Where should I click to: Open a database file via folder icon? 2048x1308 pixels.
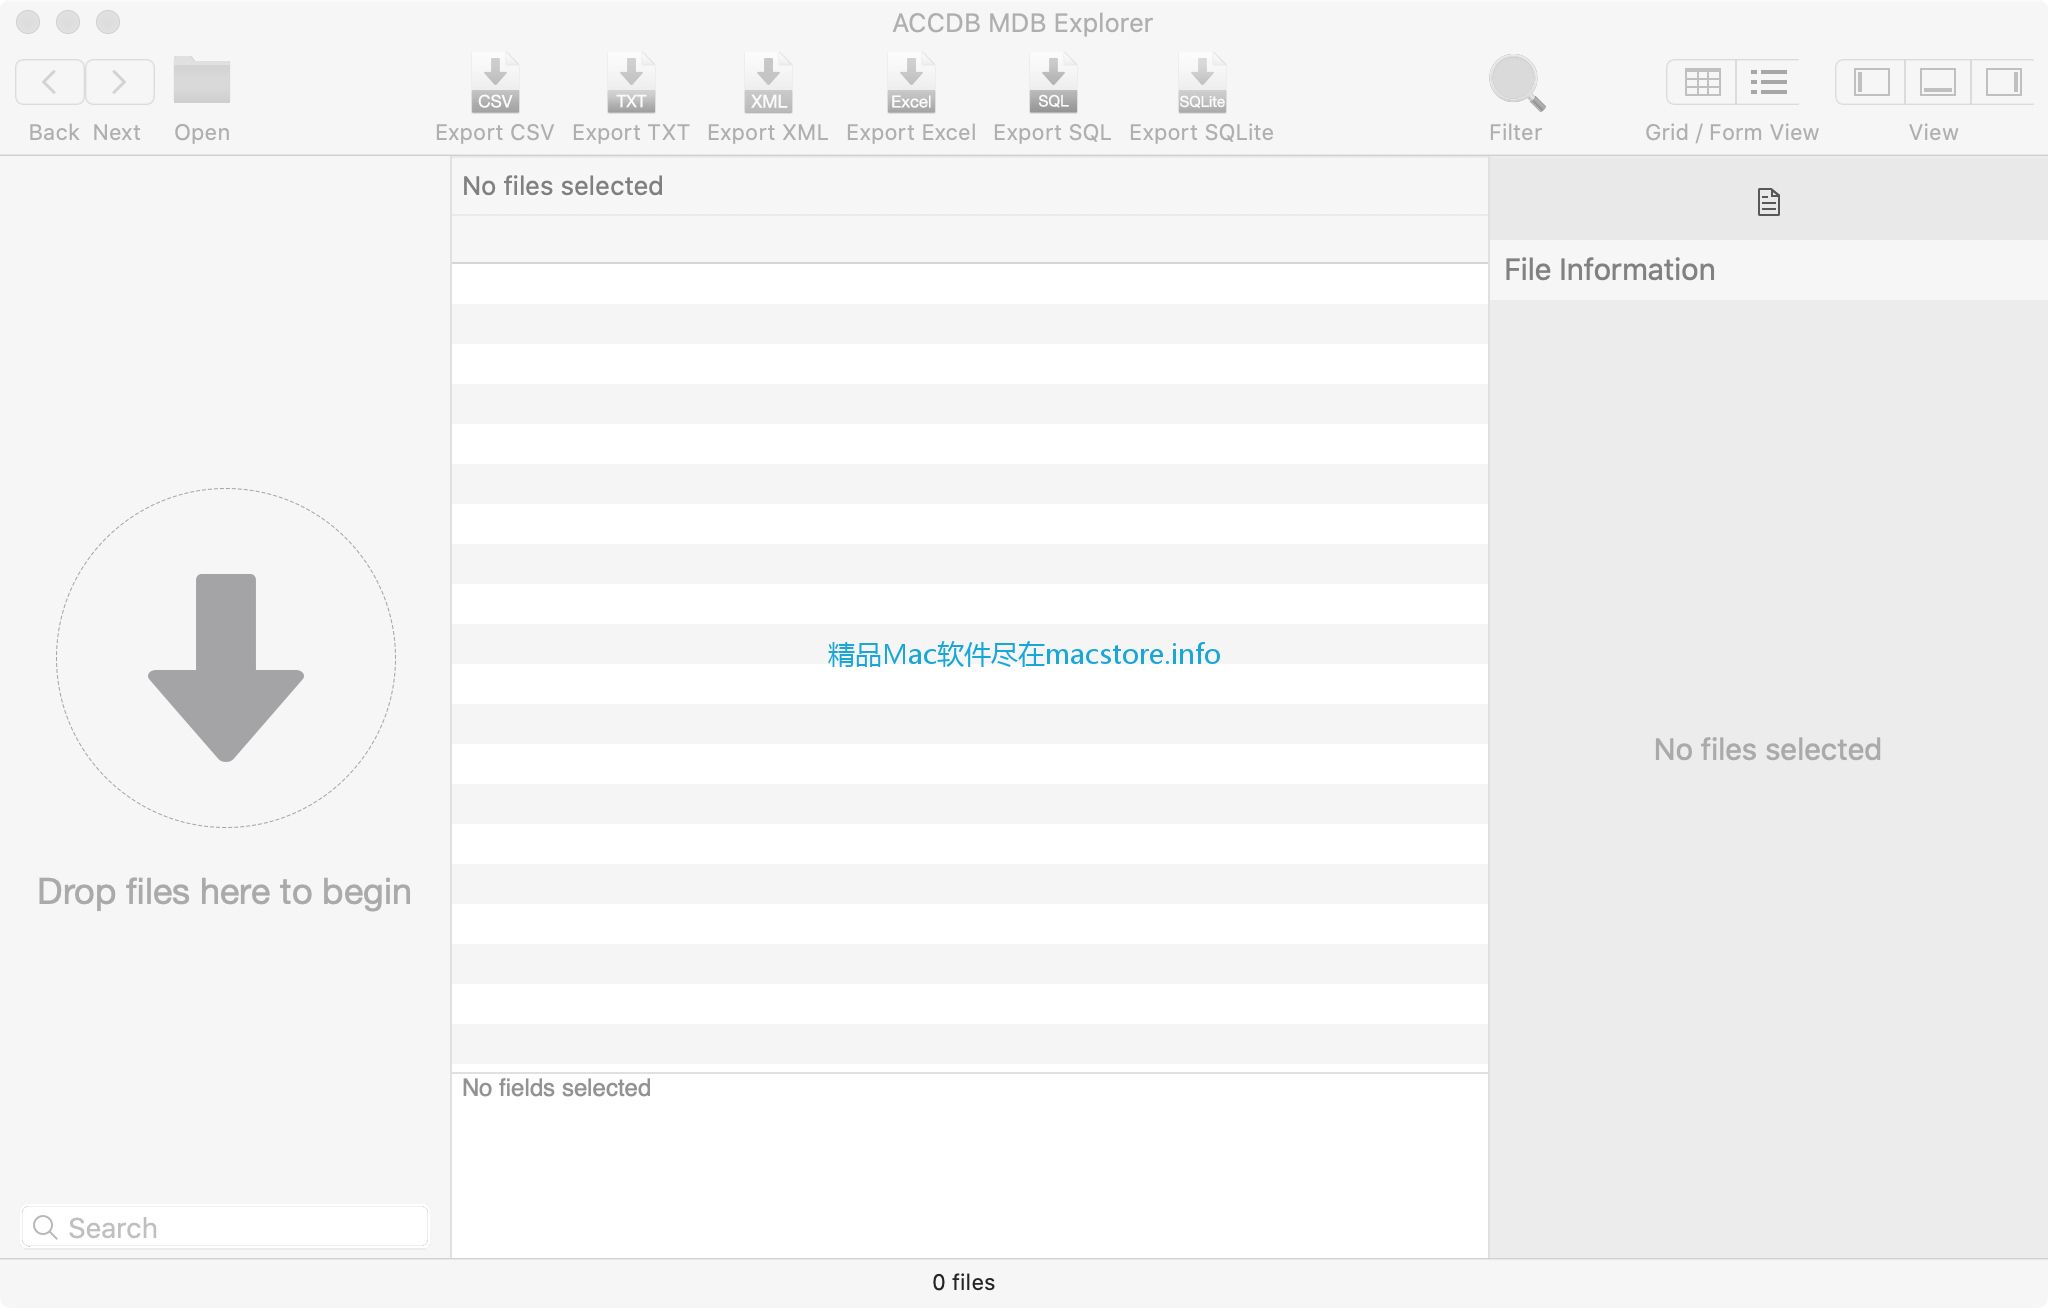(201, 80)
